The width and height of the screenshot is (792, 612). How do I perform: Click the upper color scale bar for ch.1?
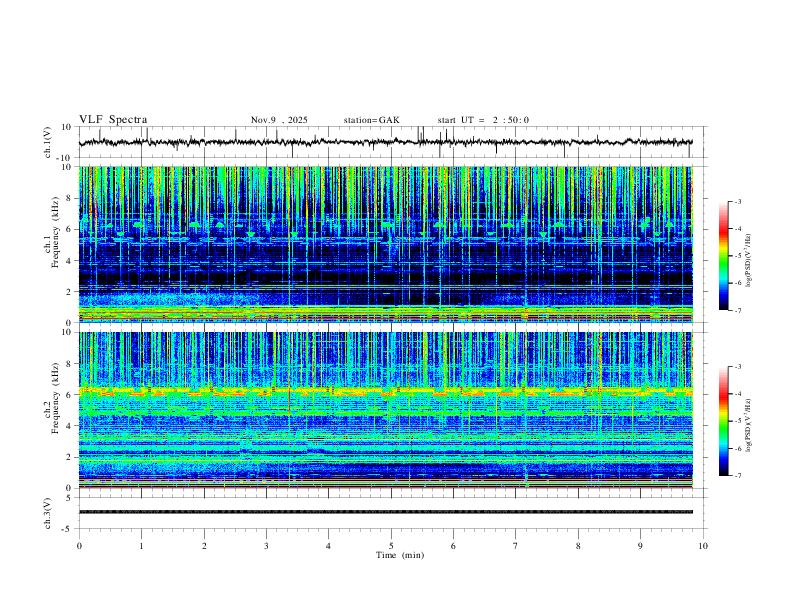724,256
